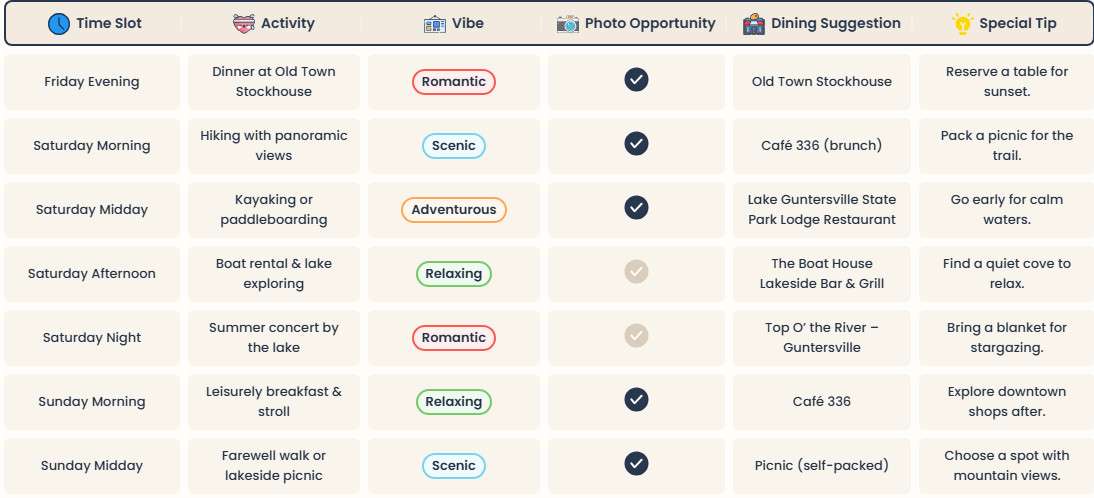Select the Dining Suggestion column header
The image size is (1094, 498).
pos(835,24)
